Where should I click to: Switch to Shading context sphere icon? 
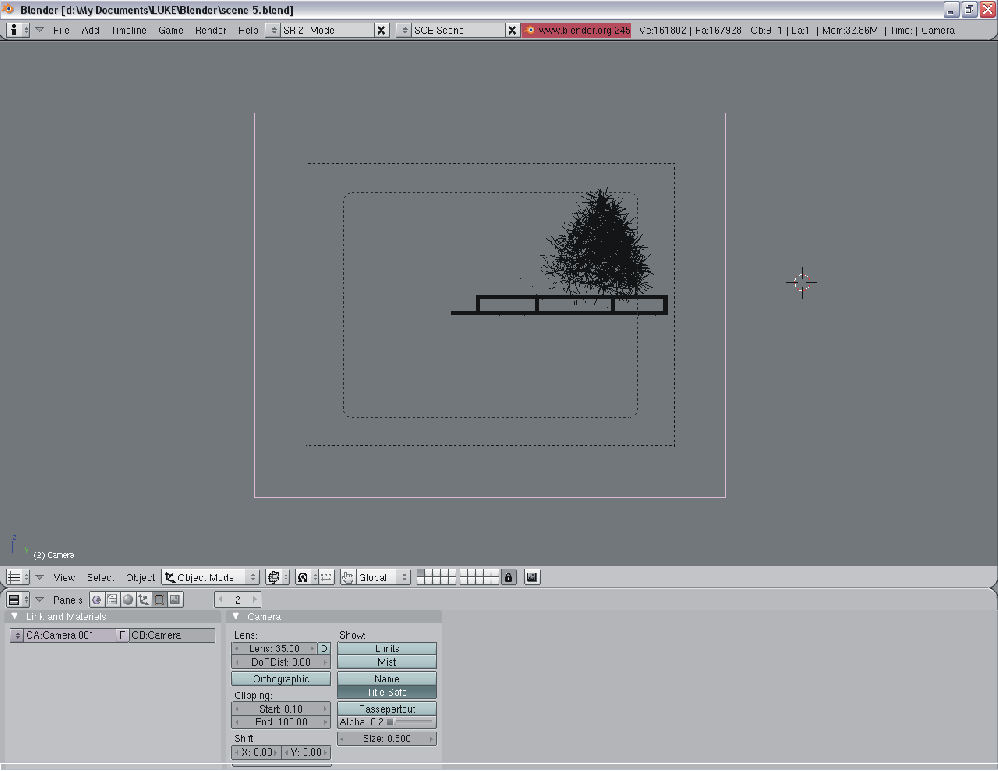pyautogui.click(x=128, y=600)
